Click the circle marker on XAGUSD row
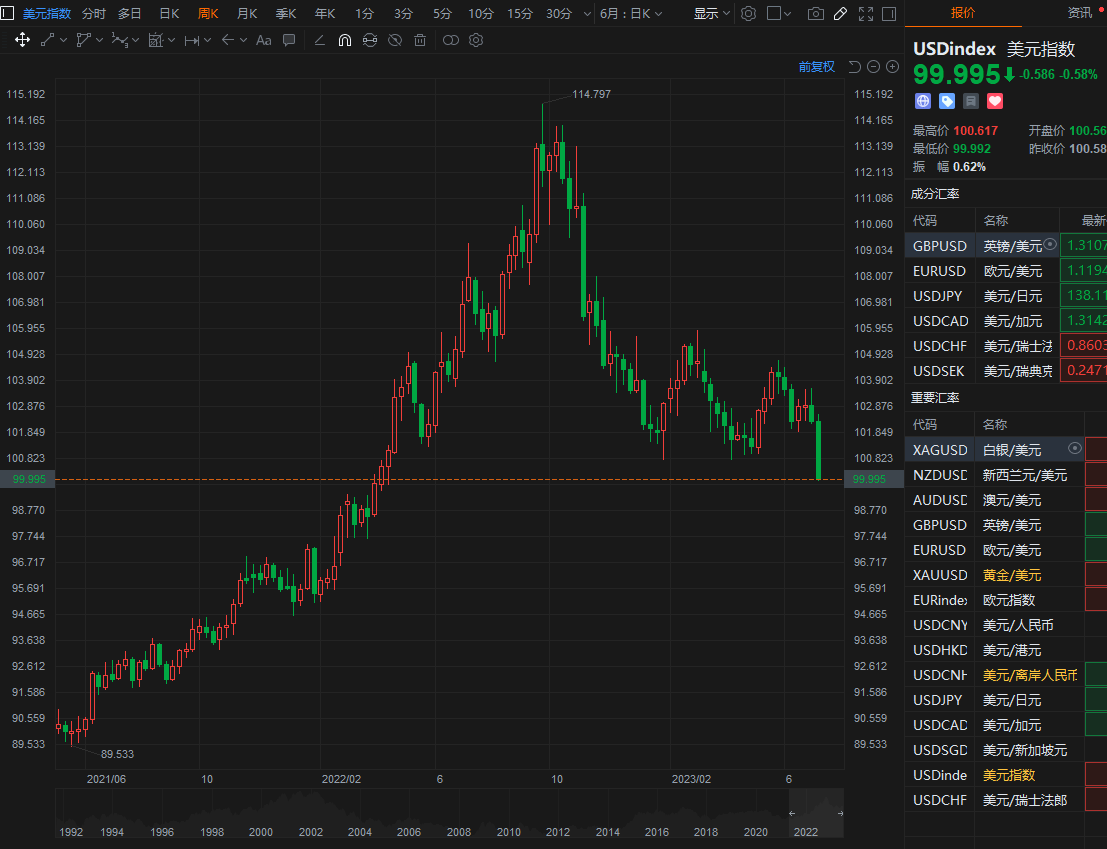 pos(1075,448)
